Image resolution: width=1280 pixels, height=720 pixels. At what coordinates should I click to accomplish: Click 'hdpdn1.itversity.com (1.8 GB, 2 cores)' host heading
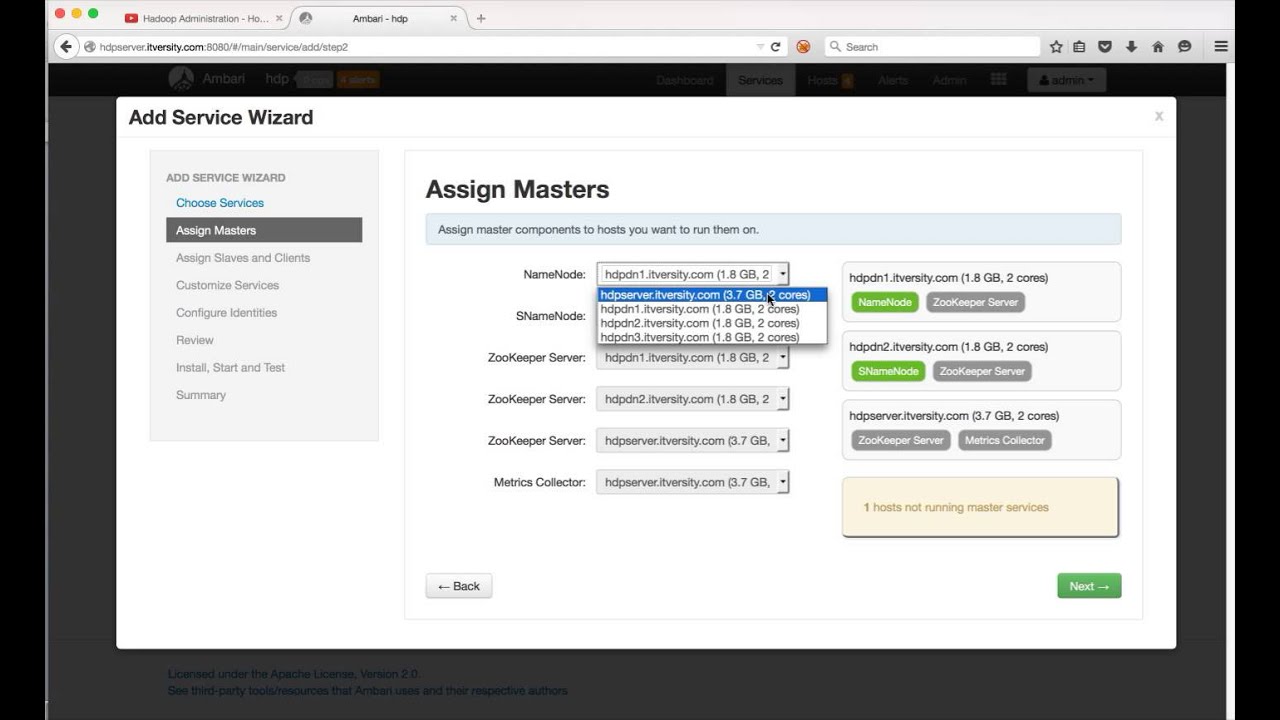(949, 278)
